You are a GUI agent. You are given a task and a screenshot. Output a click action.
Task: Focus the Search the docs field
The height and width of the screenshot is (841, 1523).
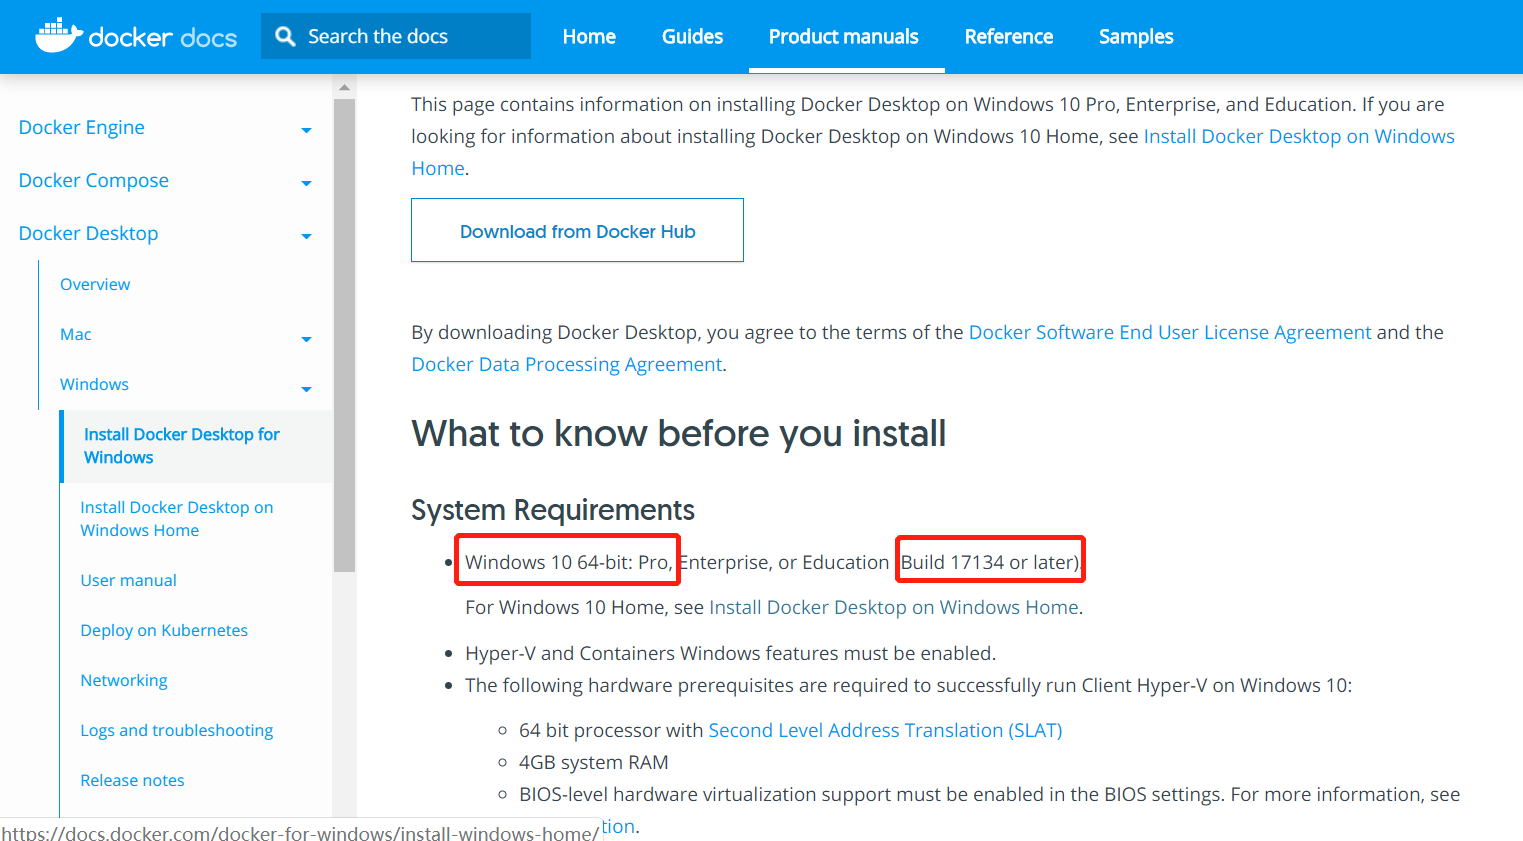pyautogui.click(x=396, y=36)
